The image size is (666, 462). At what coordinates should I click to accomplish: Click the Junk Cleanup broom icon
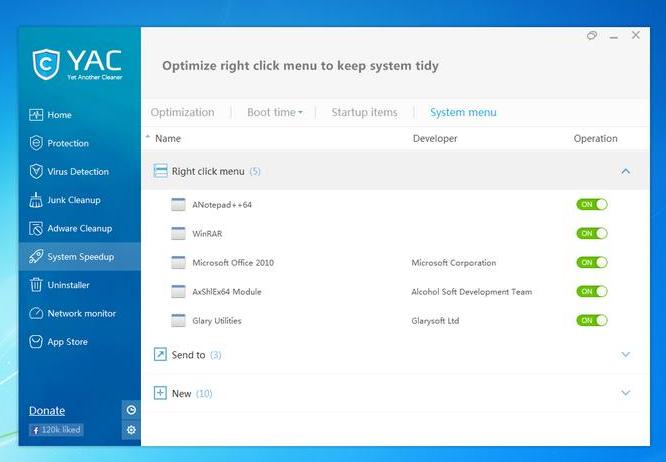[36, 200]
